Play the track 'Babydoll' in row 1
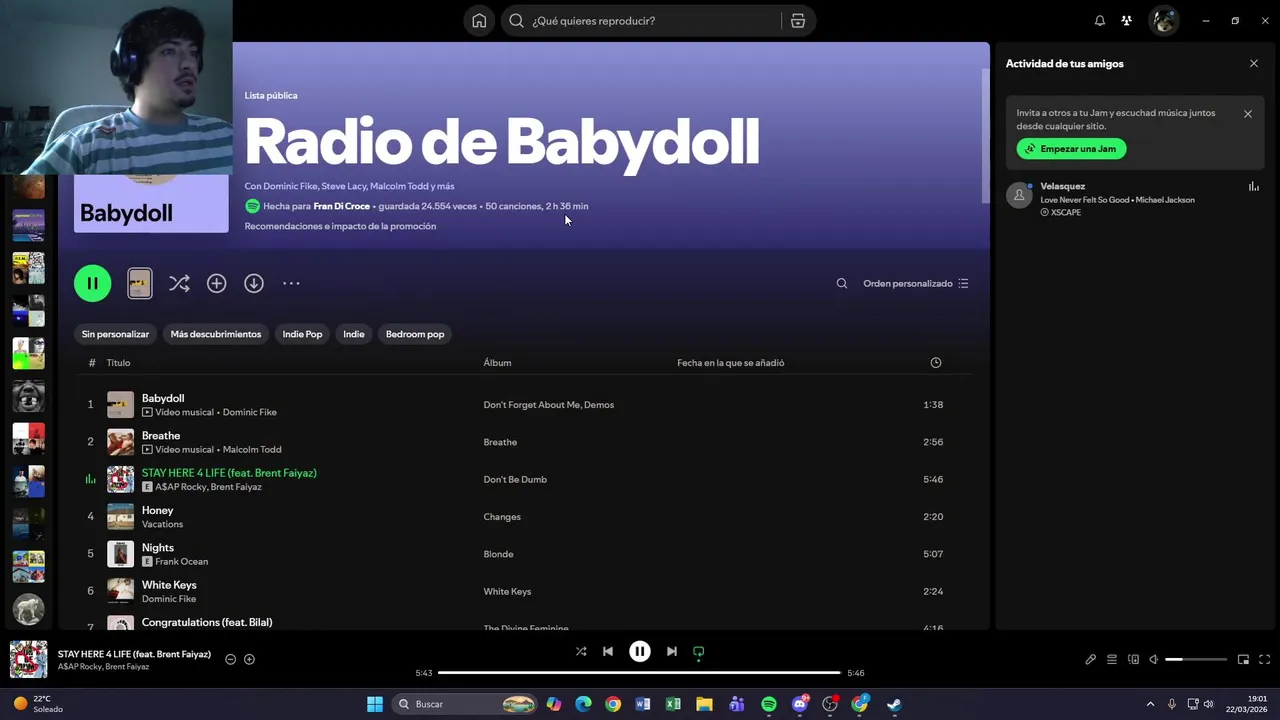The image size is (1280, 720). coord(163,398)
